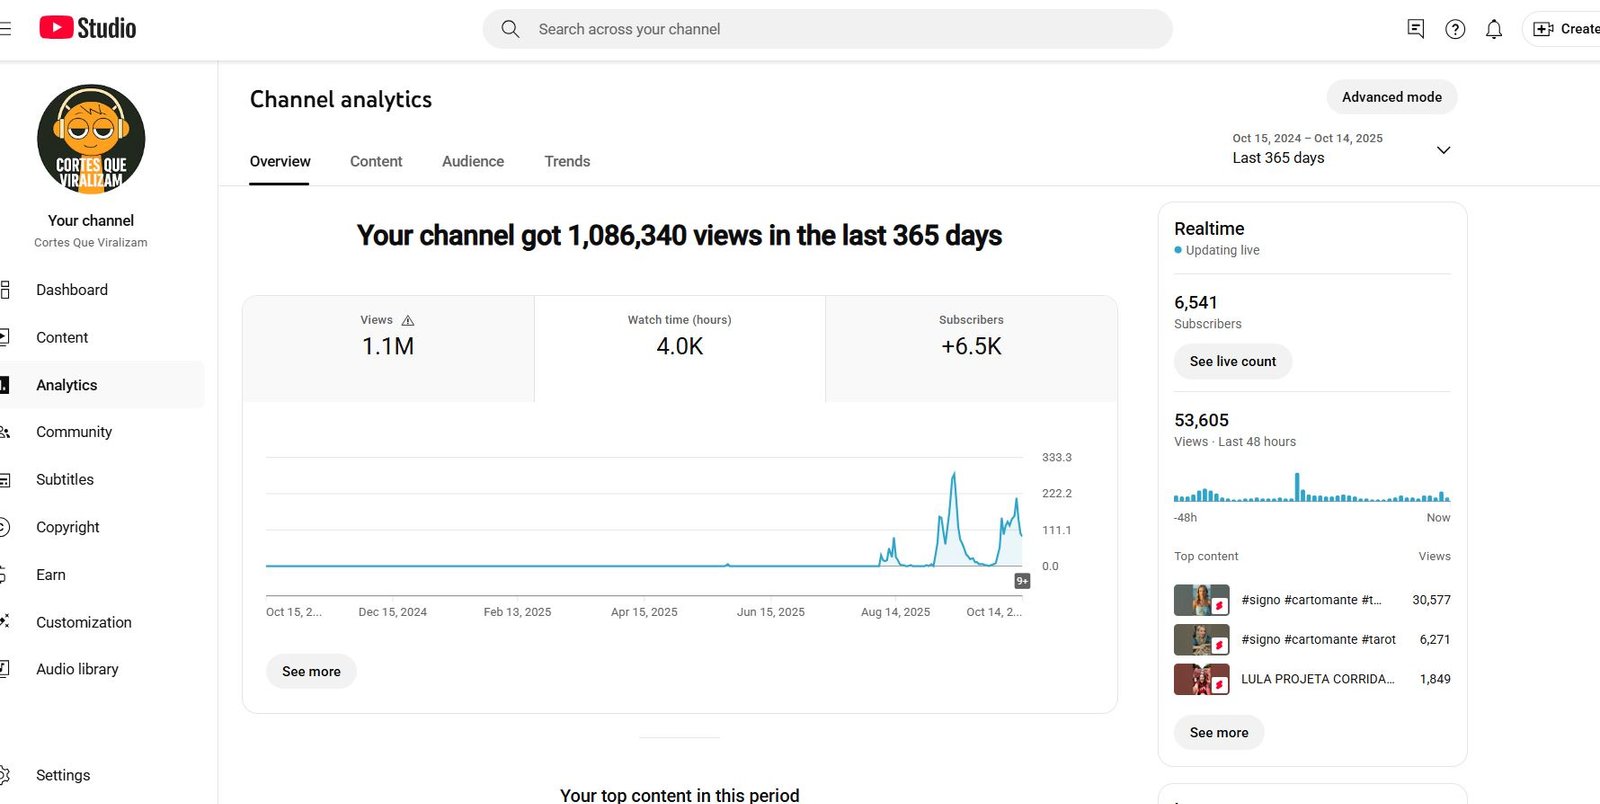Click the Views warning triangle icon
Screen dimensions: 1600x804
point(408,321)
